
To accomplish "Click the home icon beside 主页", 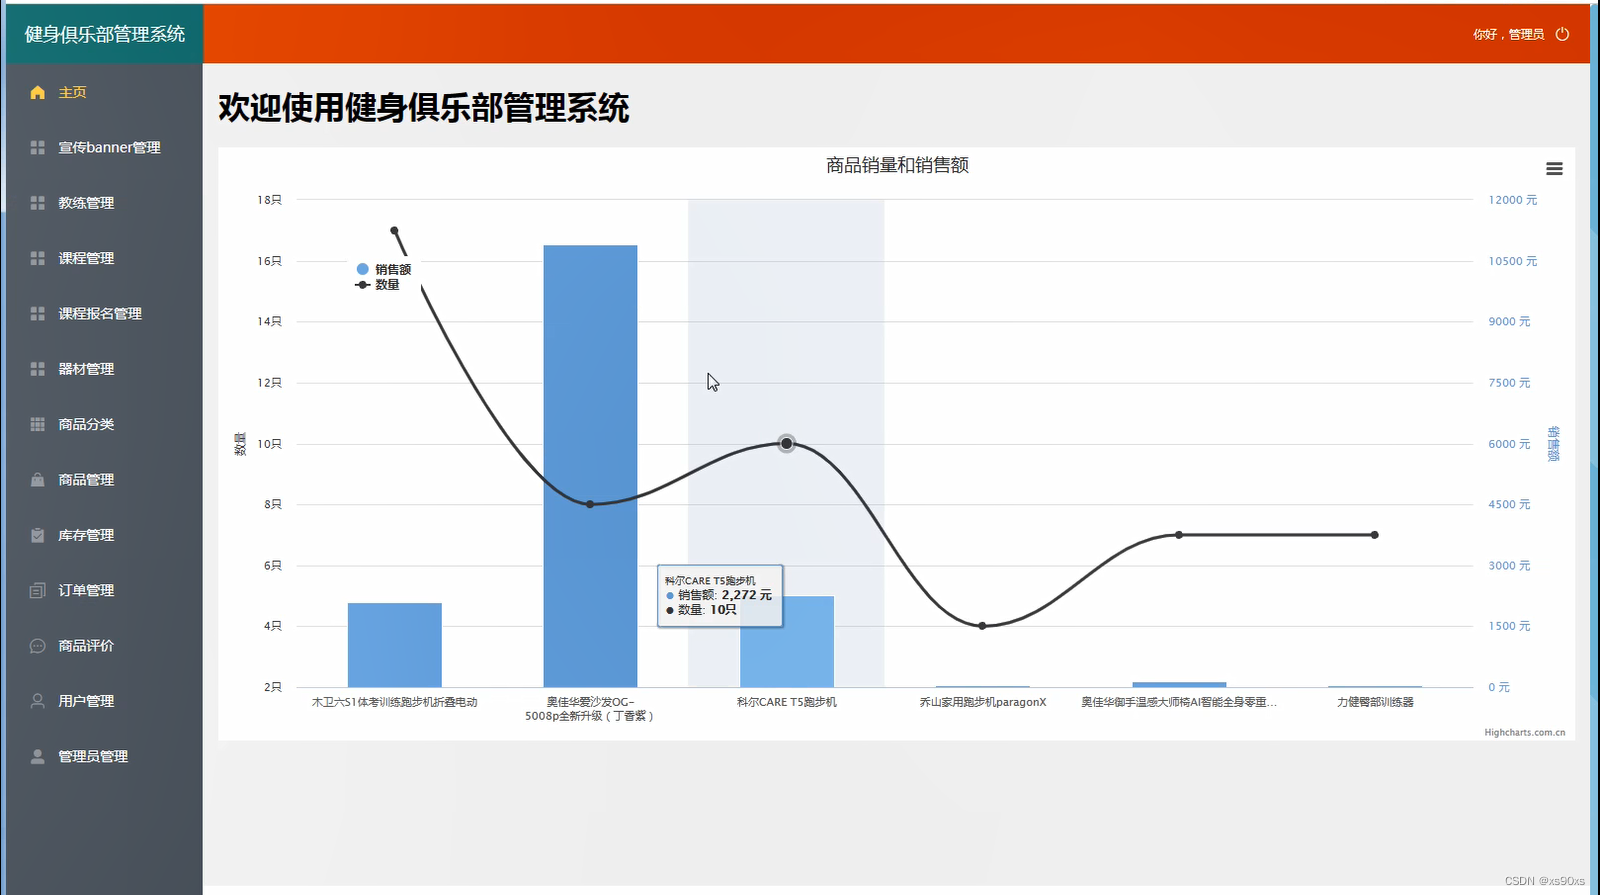I will coord(37,92).
